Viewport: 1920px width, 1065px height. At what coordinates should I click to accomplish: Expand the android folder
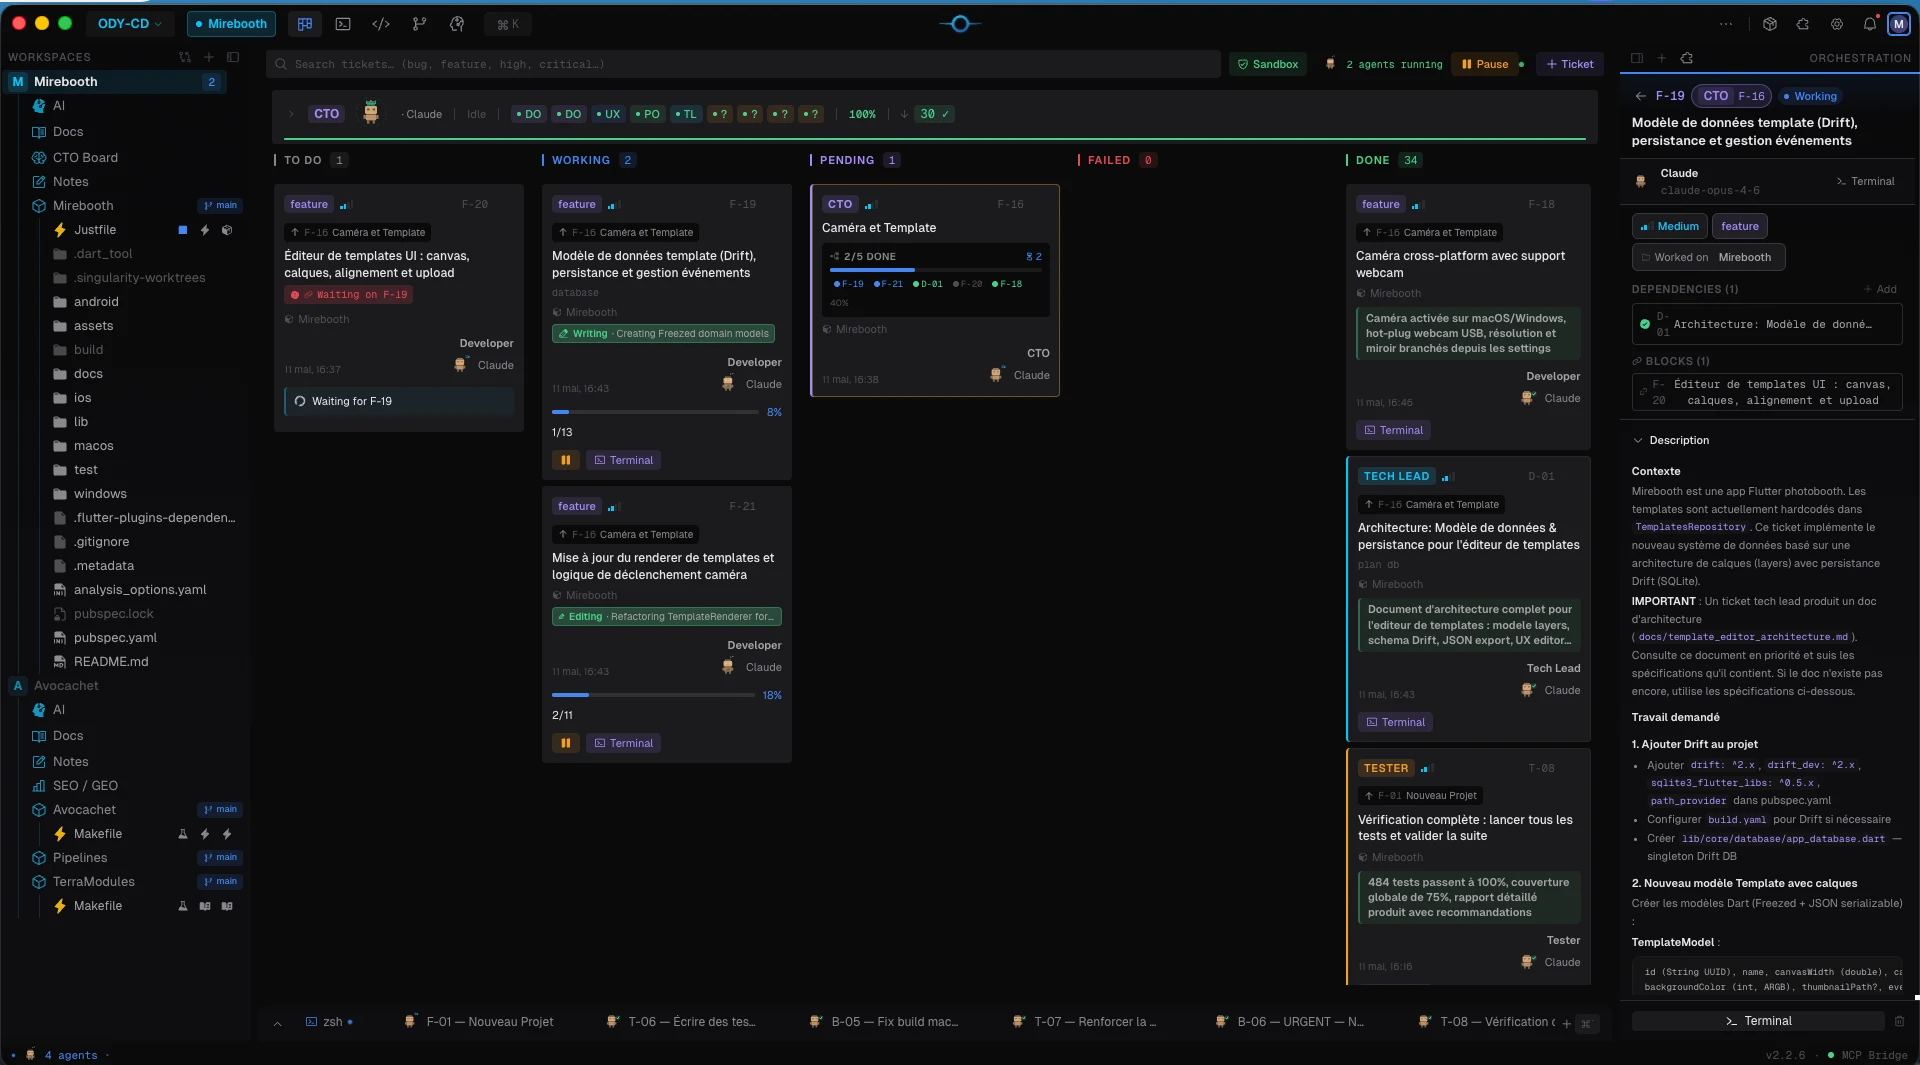coord(96,302)
